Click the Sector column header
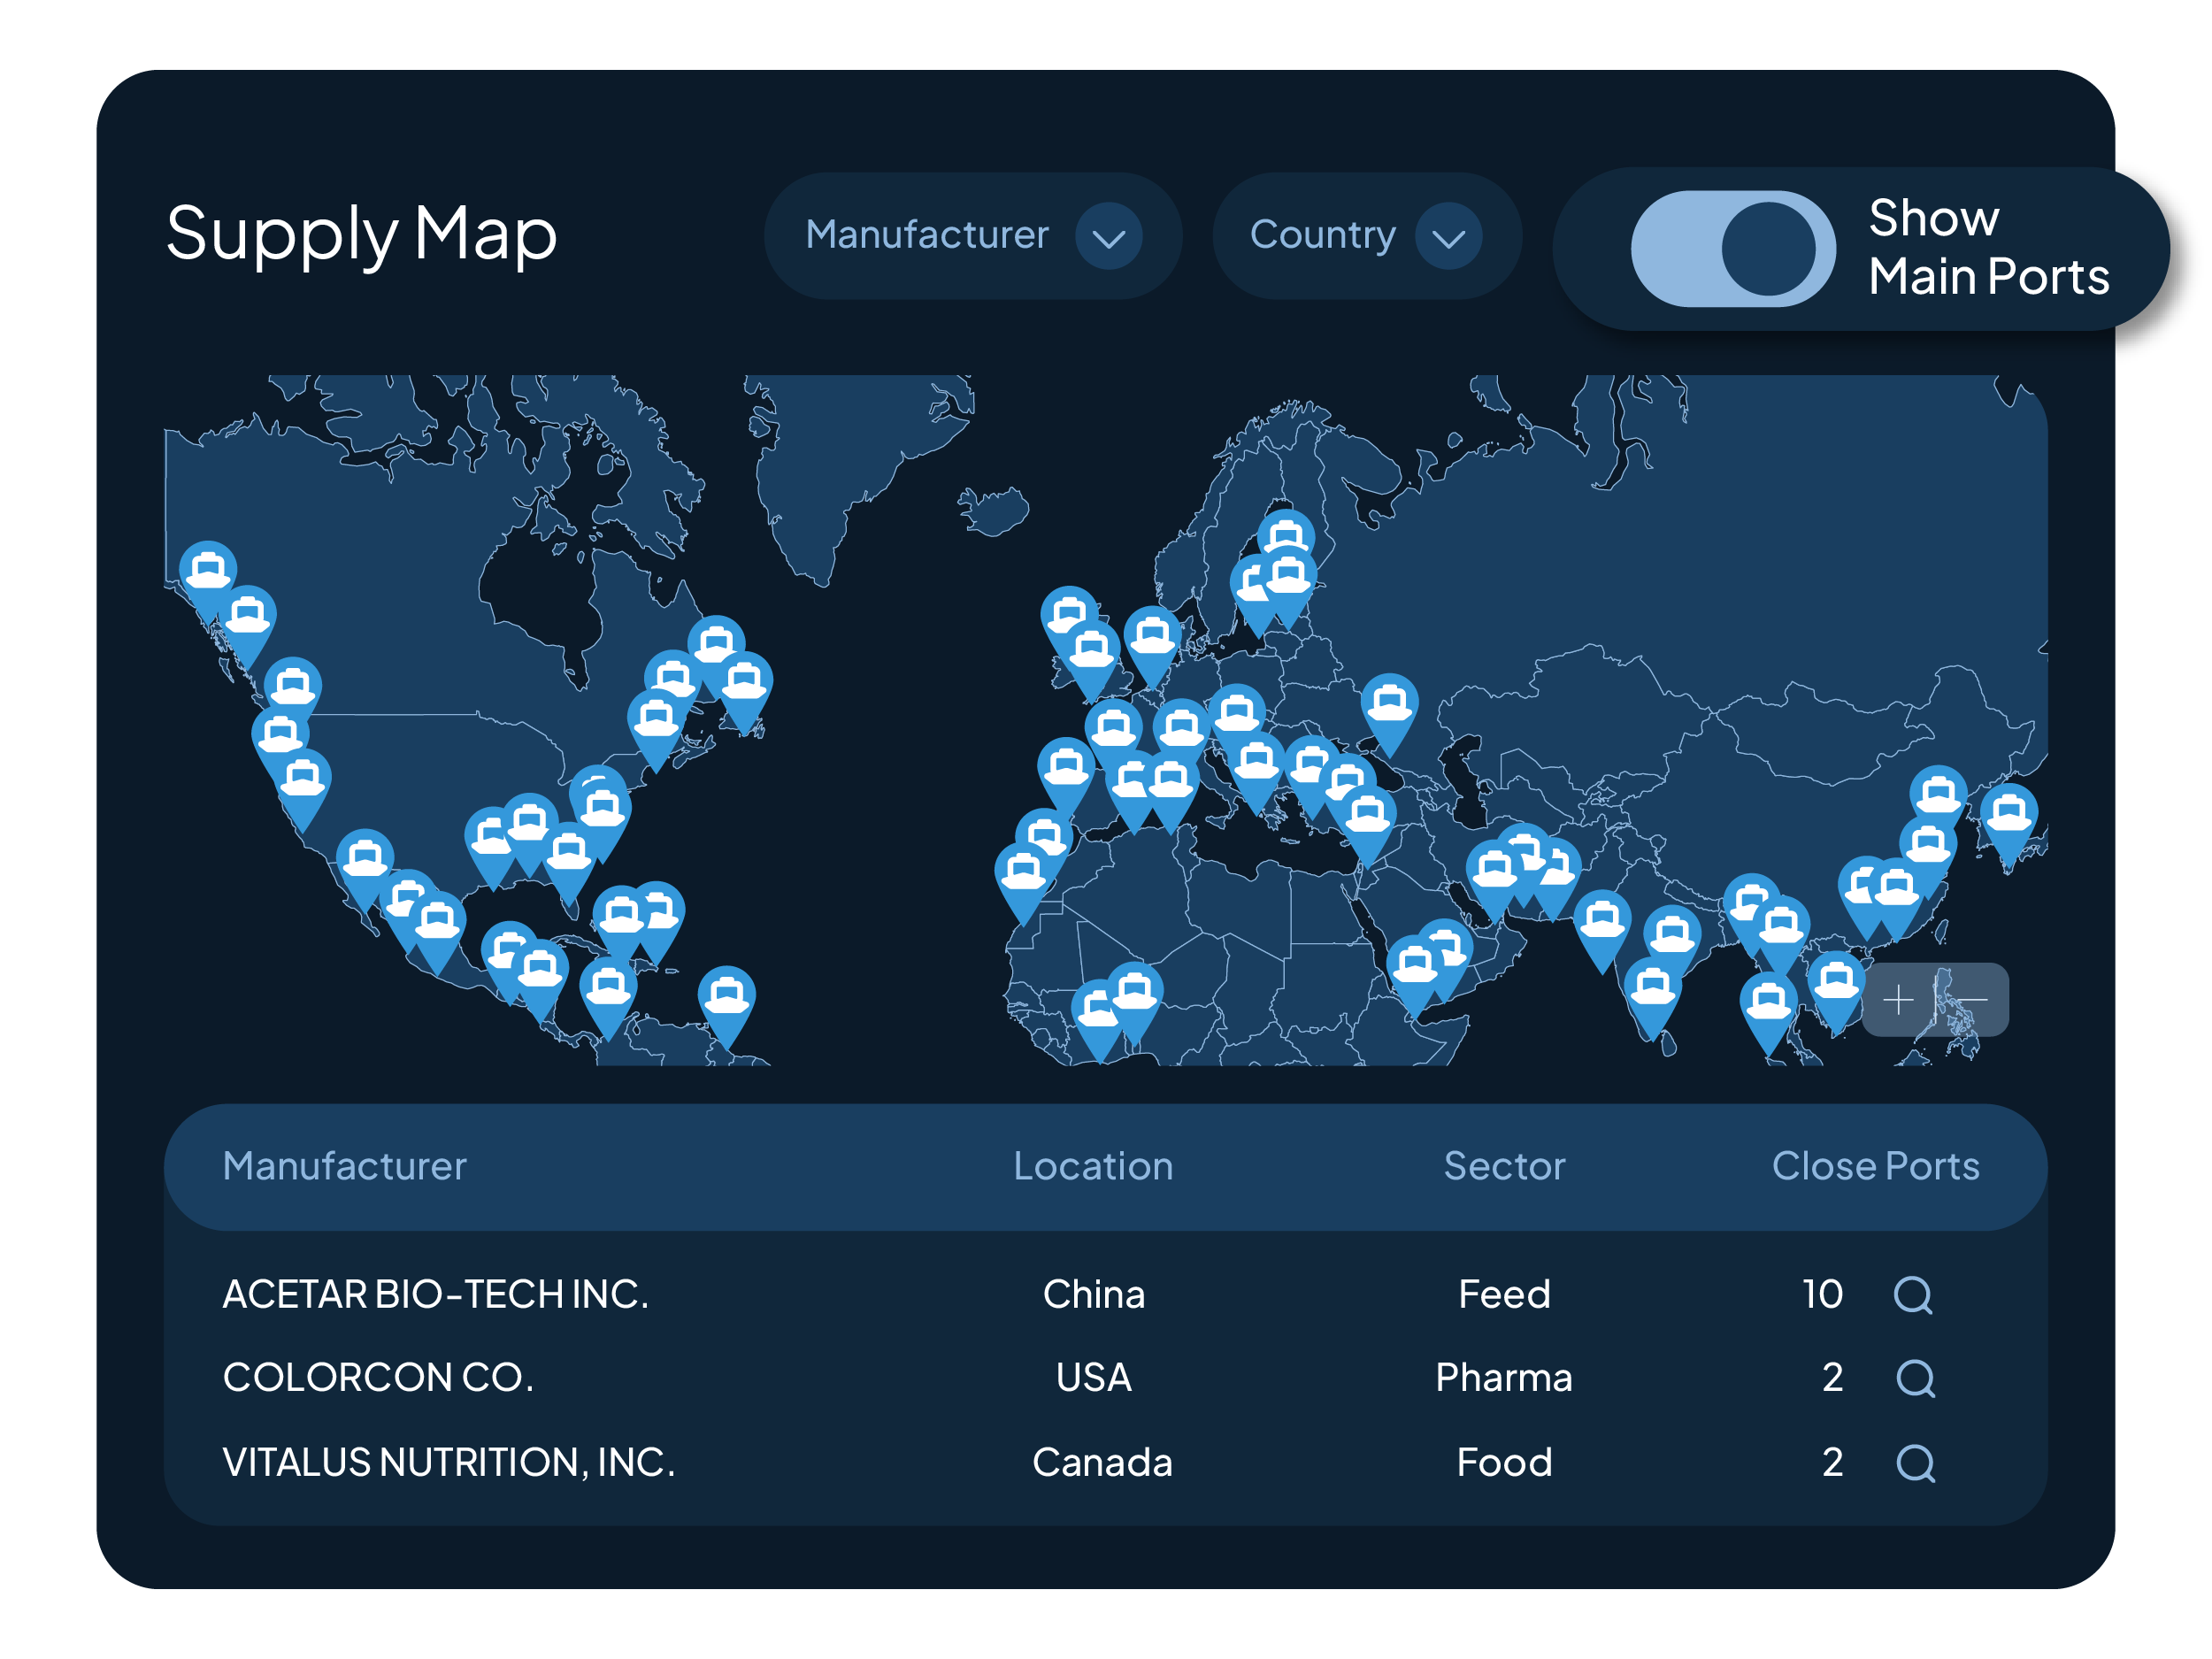 point(1504,1166)
